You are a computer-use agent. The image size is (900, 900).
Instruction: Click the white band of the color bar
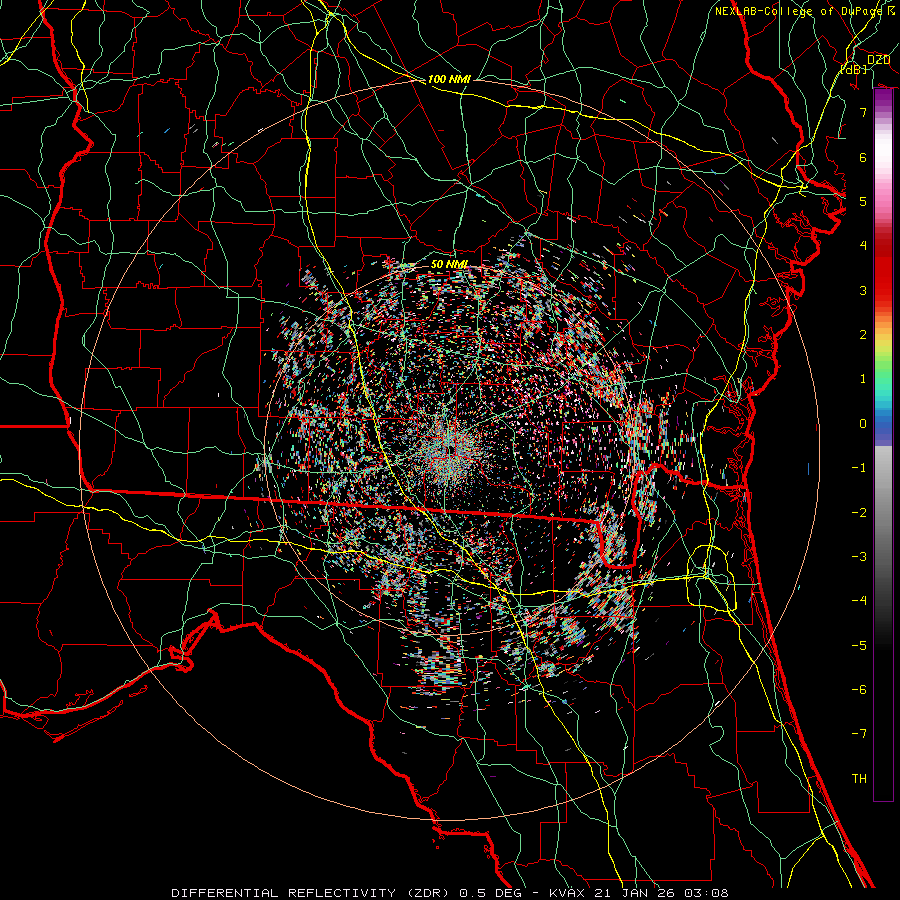[x=883, y=150]
